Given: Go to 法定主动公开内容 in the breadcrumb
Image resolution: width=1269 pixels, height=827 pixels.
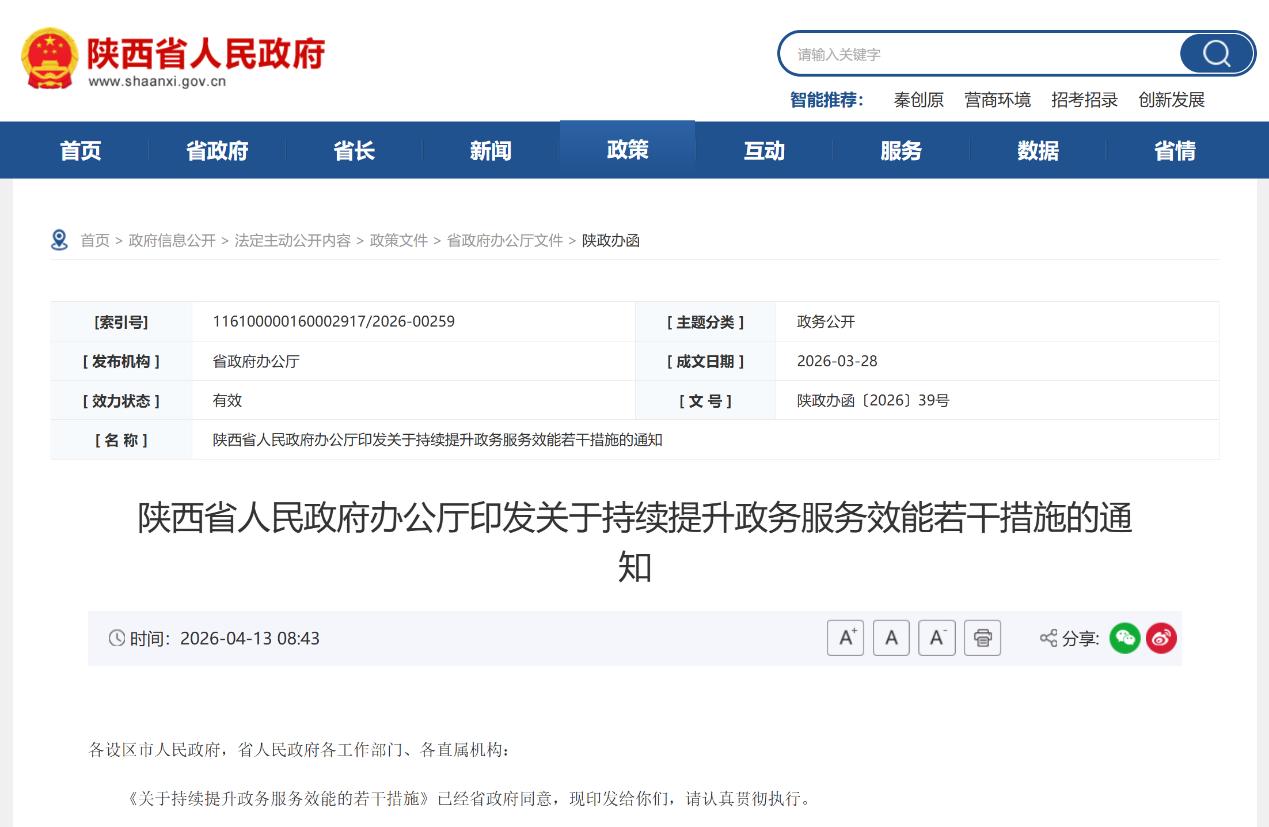Looking at the screenshot, I should click(293, 240).
